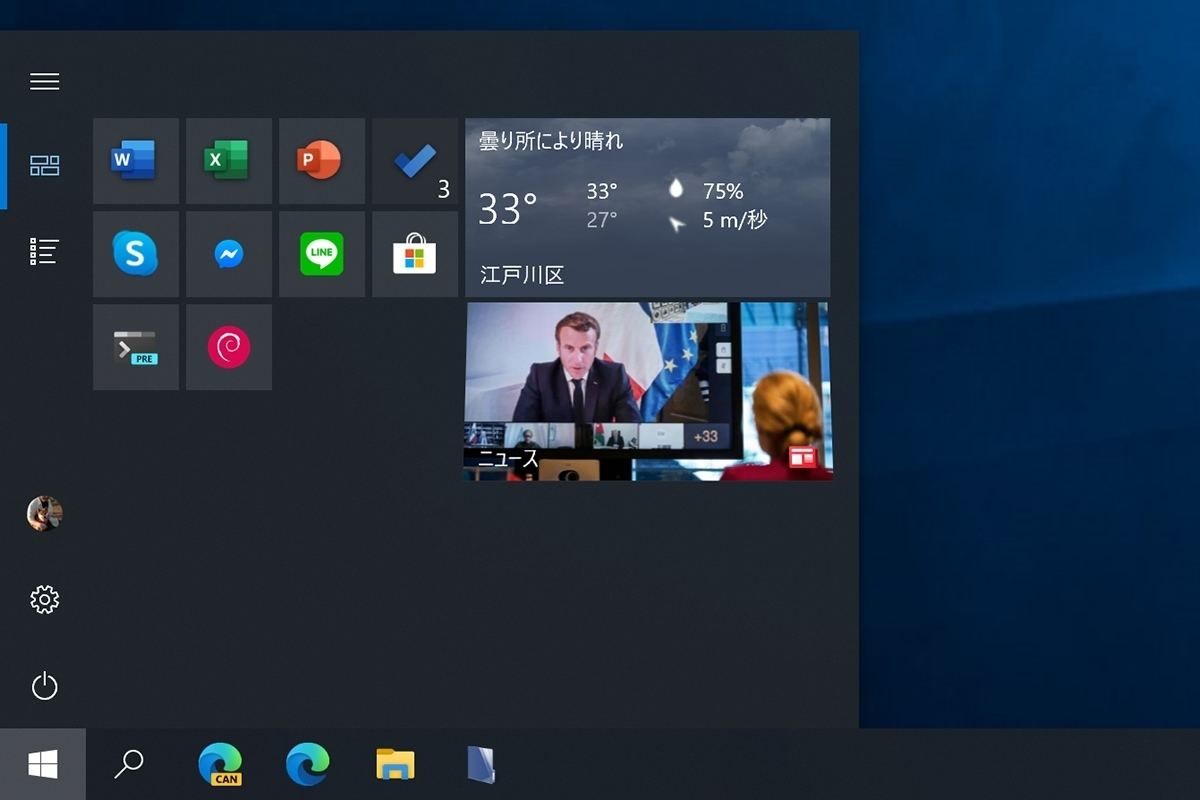Open the weather tile for 江戸川区
Image resolution: width=1200 pixels, height=800 pixels.
pos(648,207)
